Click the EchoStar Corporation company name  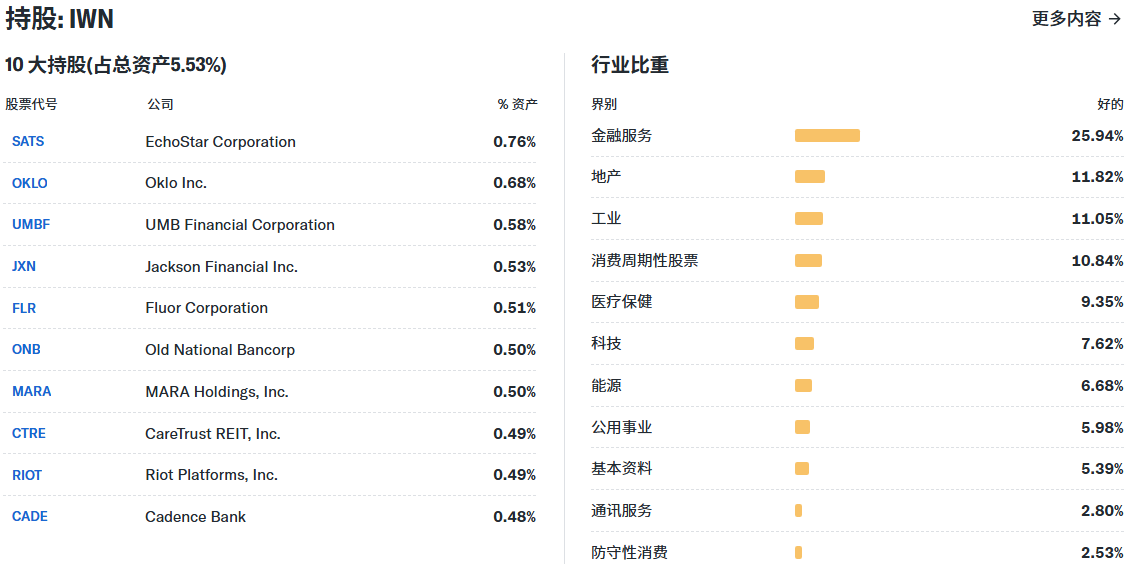(220, 142)
